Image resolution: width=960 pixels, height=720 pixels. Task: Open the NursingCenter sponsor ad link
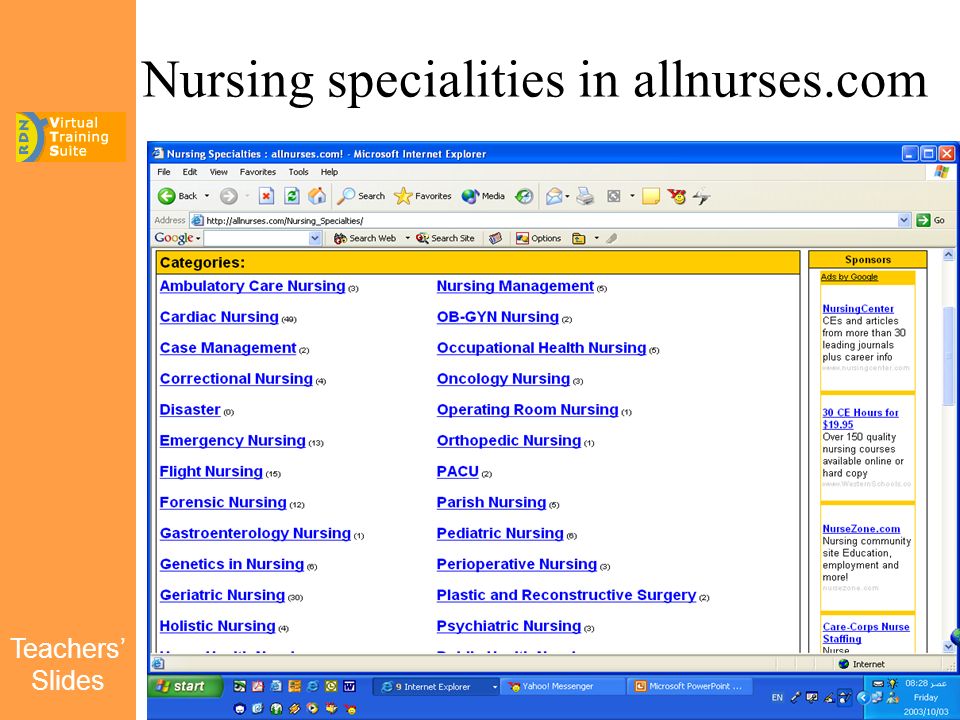point(858,309)
